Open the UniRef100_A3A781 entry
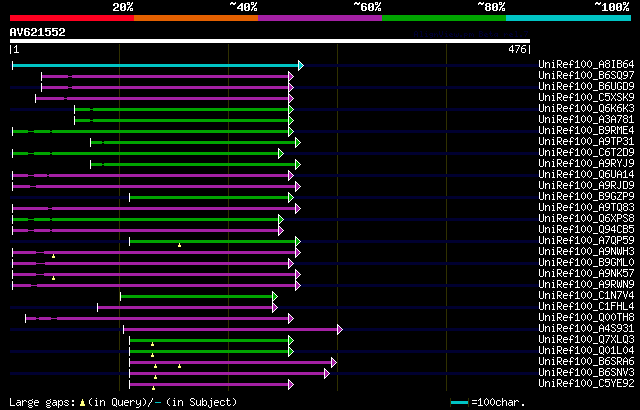The width and height of the screenshot is (640, 410). [x=586, y=120]
